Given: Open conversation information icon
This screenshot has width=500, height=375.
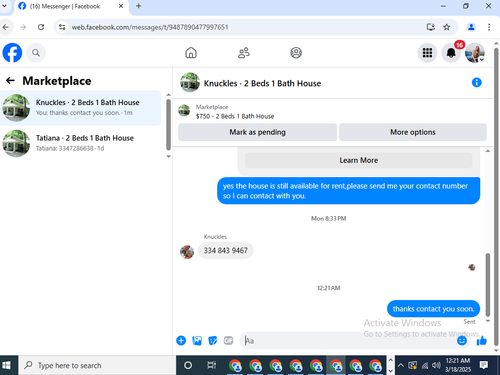Looking at the screenshot, I should tap(477, 82).
